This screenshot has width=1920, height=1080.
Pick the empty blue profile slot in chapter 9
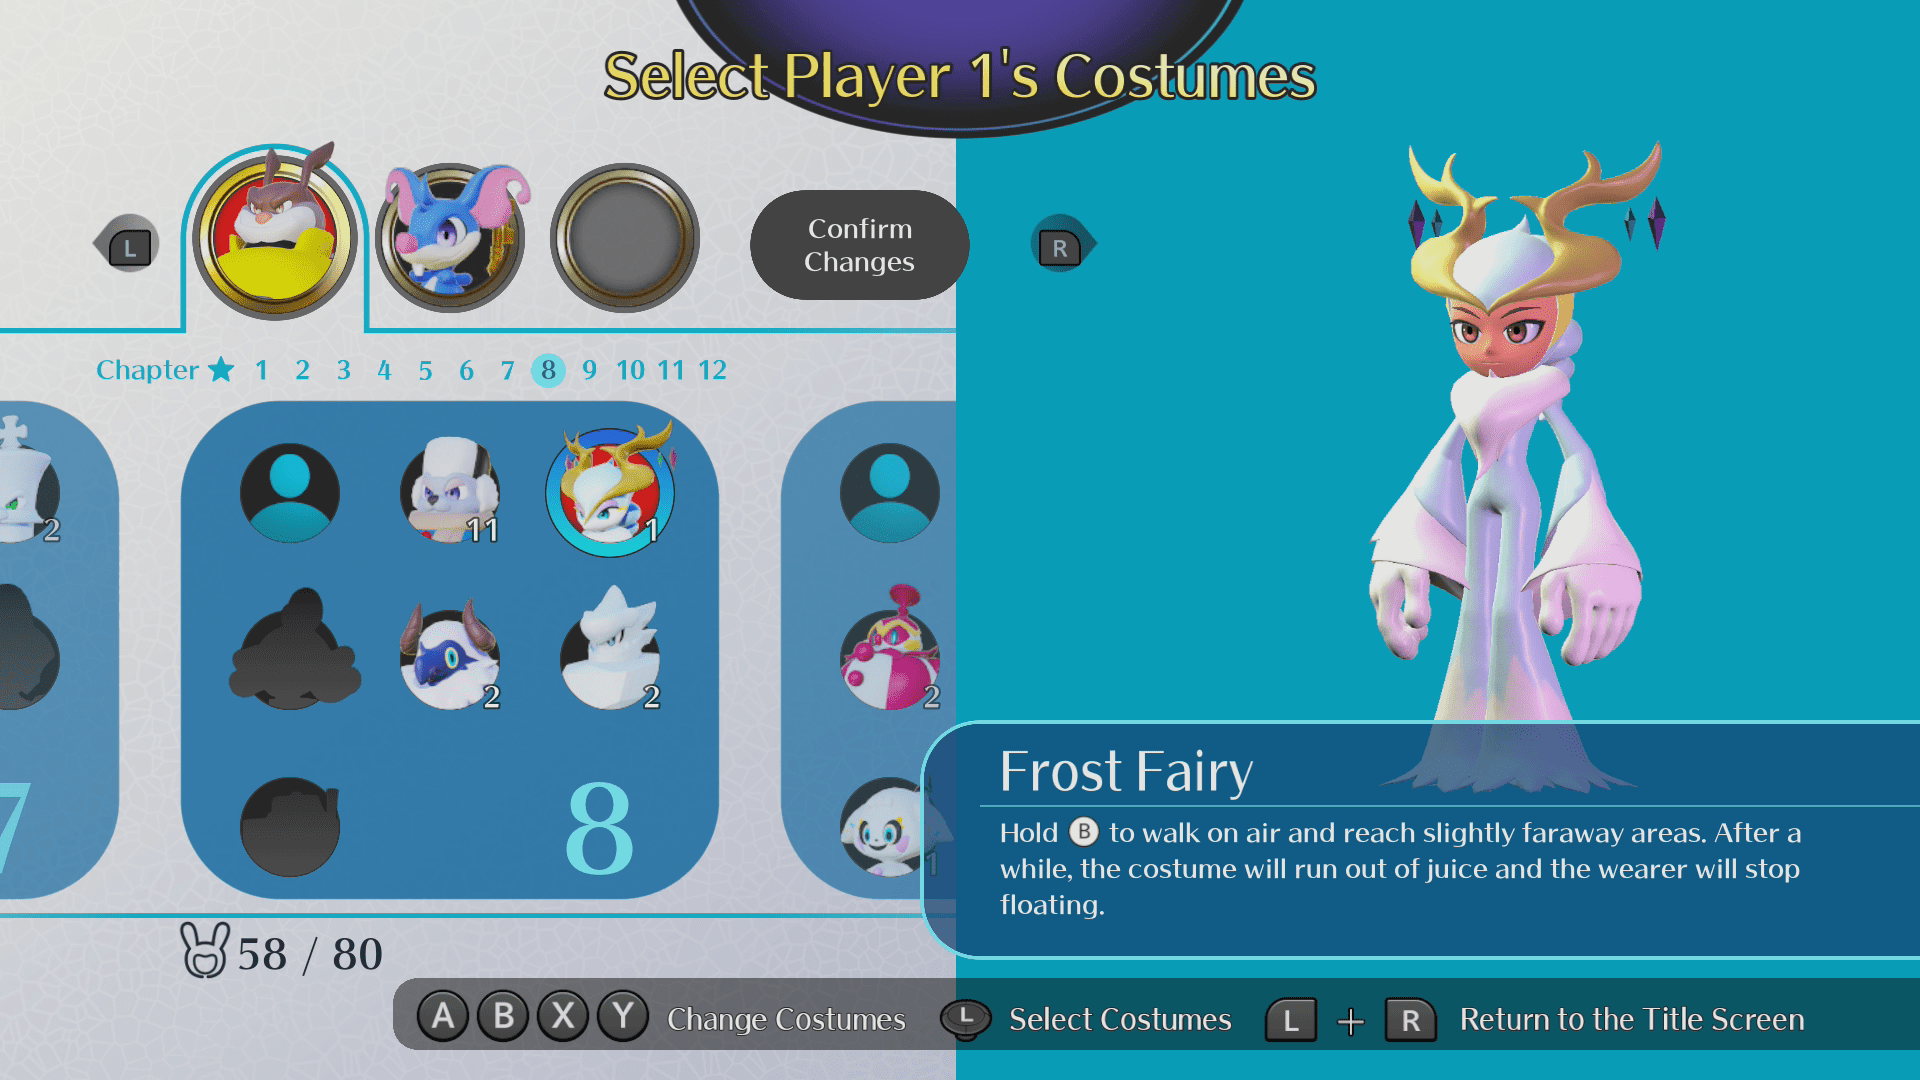(890, 493)
